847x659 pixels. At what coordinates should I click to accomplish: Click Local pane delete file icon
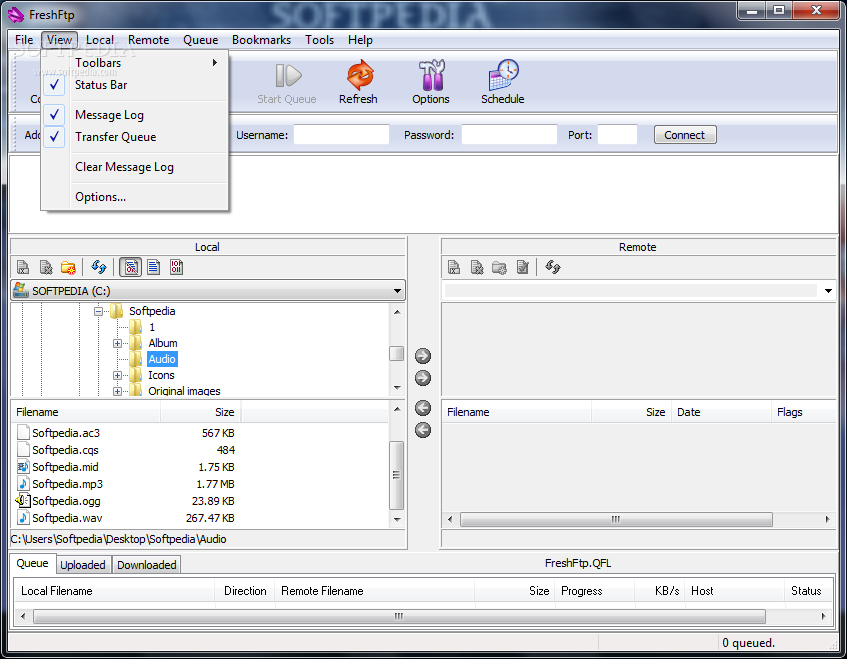pos(46,267)
